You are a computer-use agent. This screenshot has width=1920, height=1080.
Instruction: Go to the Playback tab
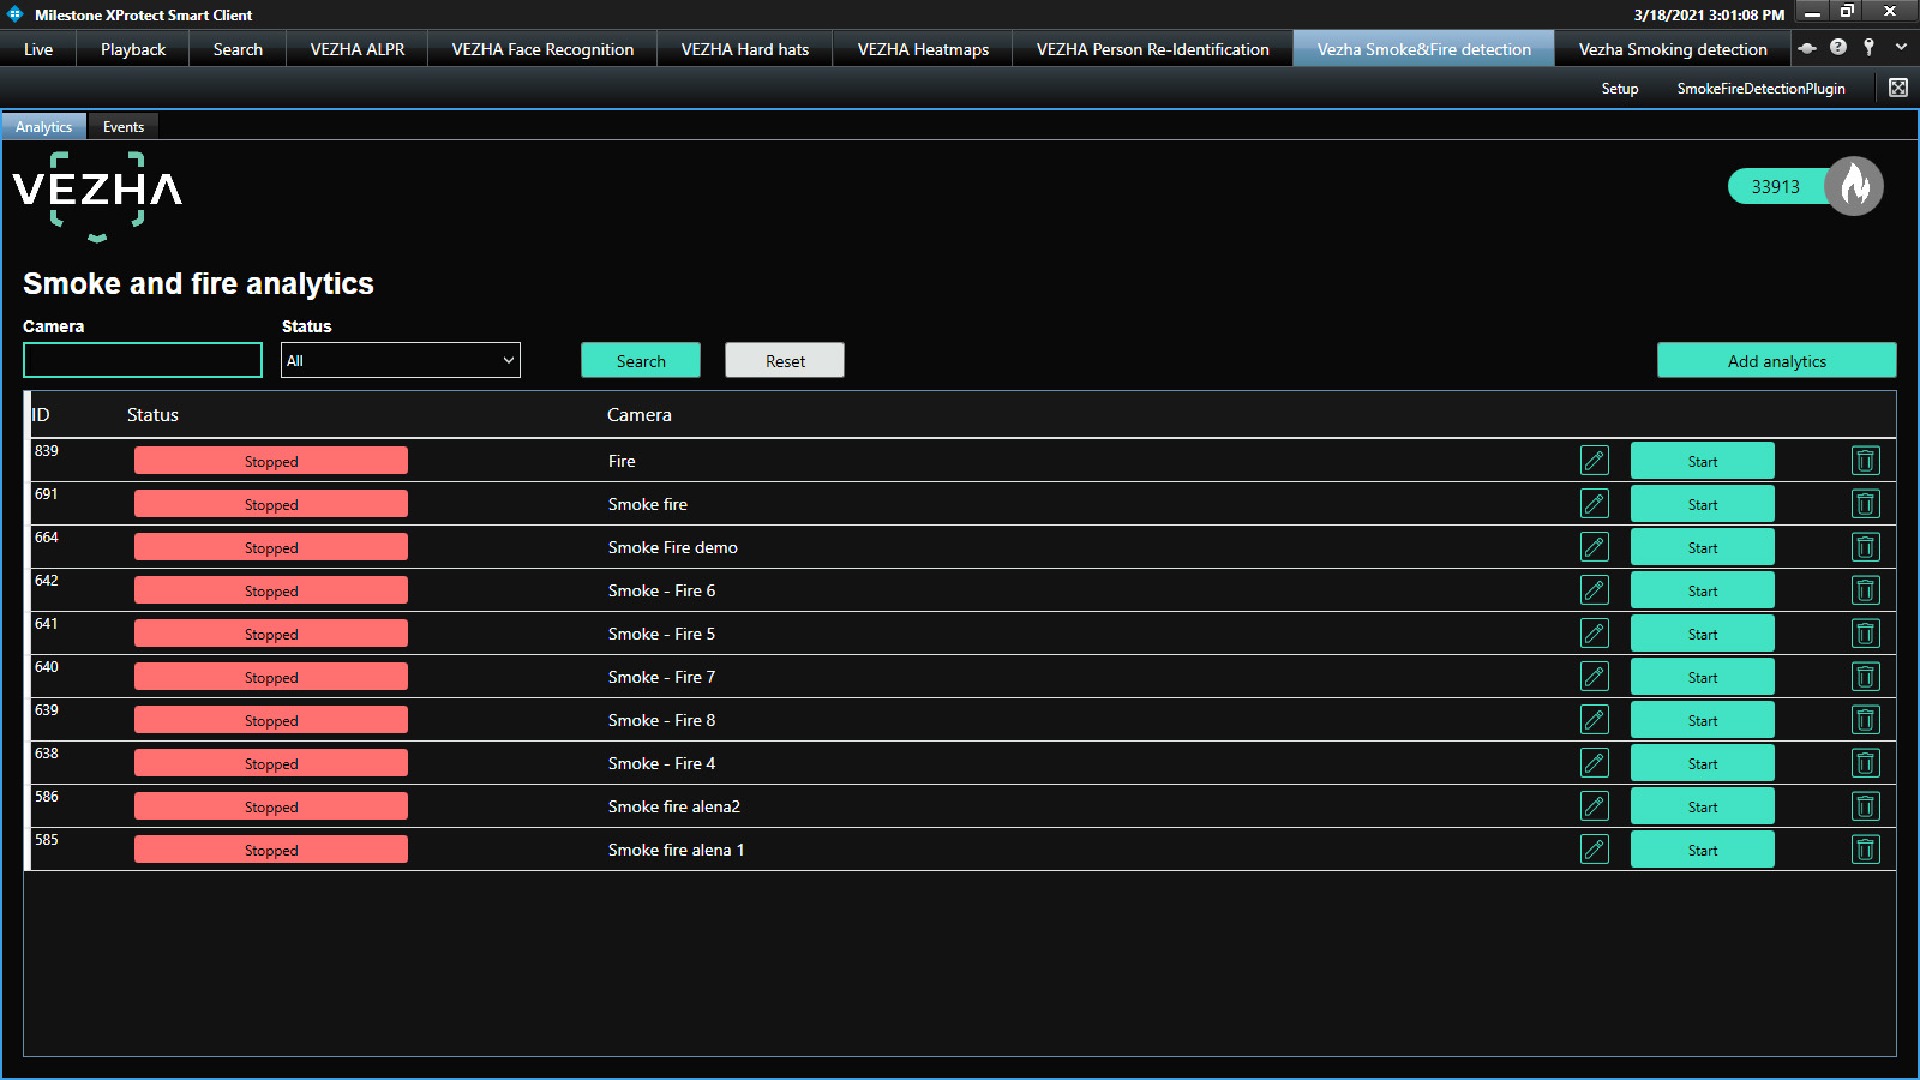point(133,49)
